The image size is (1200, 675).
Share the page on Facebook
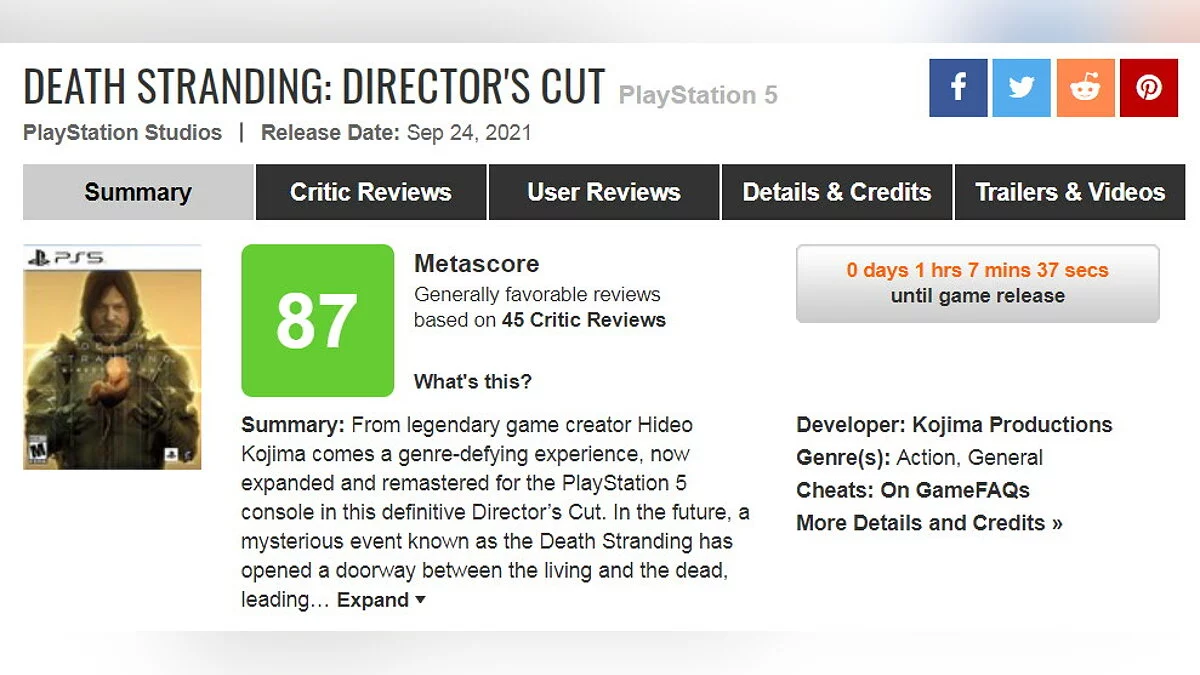[x=958, y=88]
